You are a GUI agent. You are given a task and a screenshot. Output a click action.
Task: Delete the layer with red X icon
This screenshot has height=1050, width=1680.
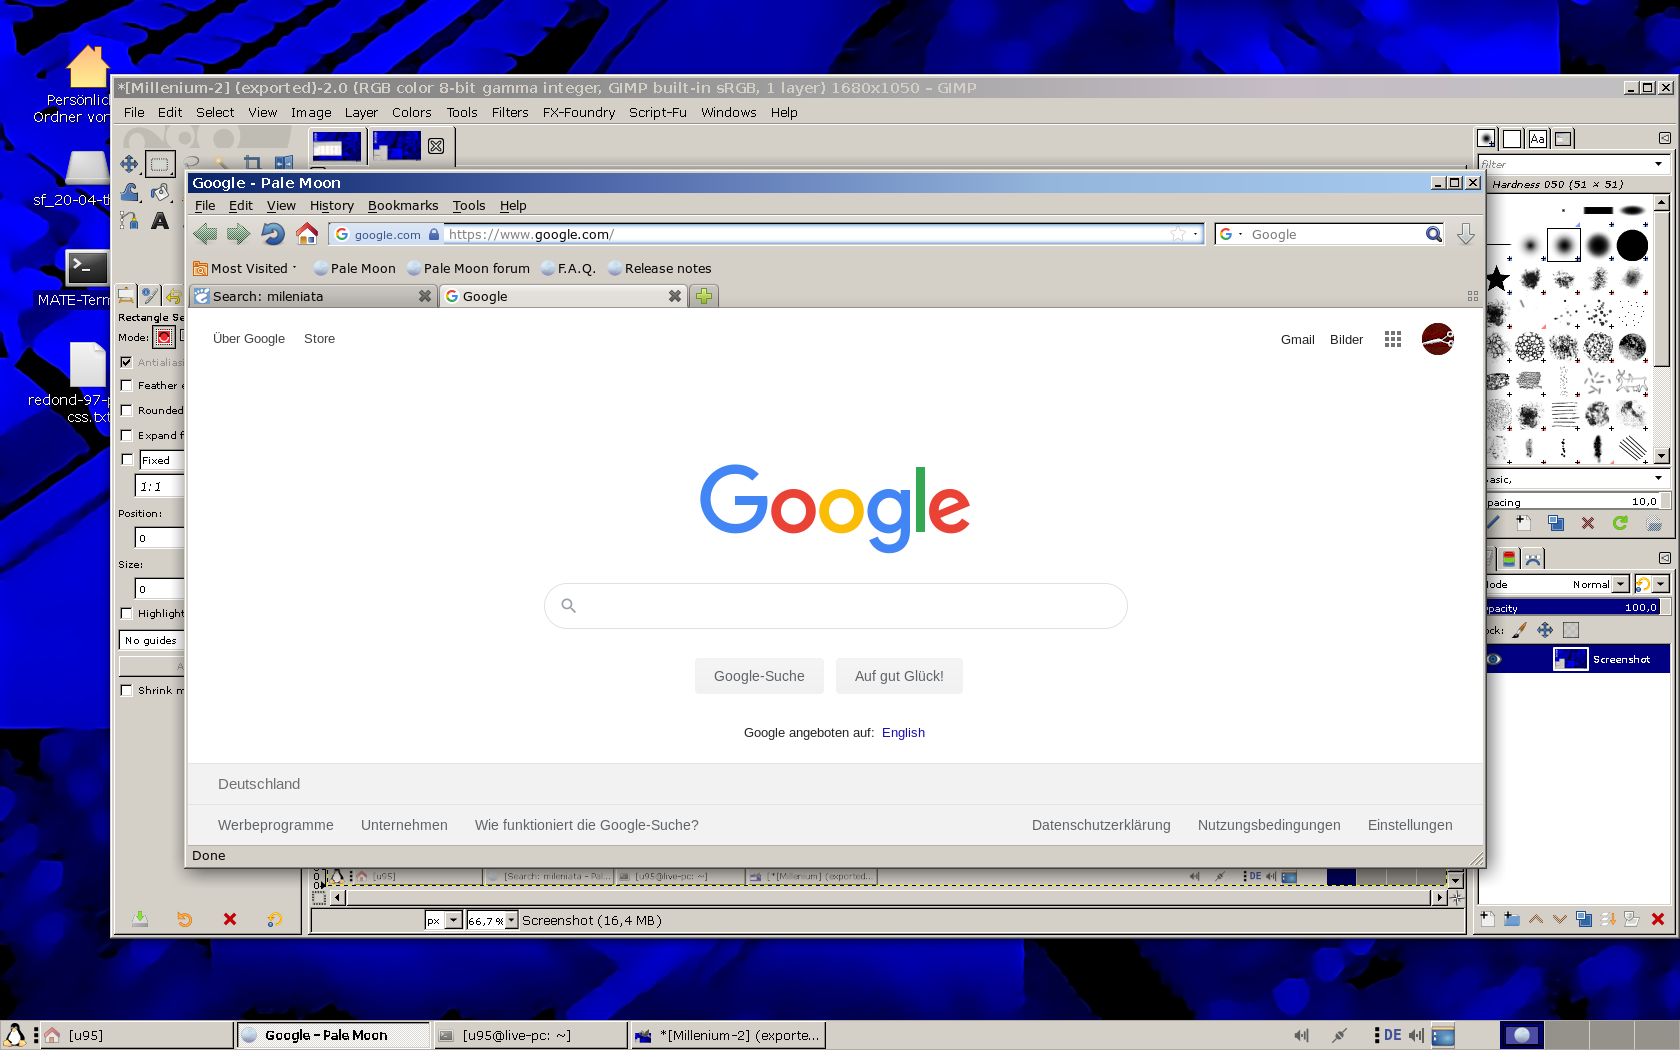tap(1658, 919)
